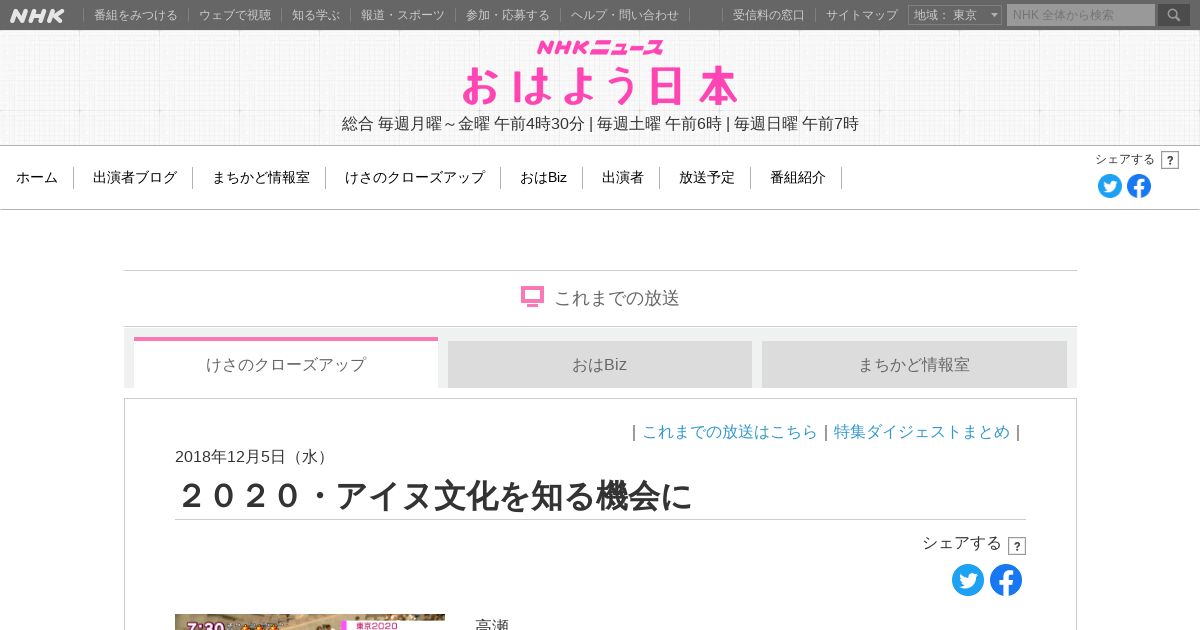Click the NHK全体から検索 search field

tap(1081, 15)
